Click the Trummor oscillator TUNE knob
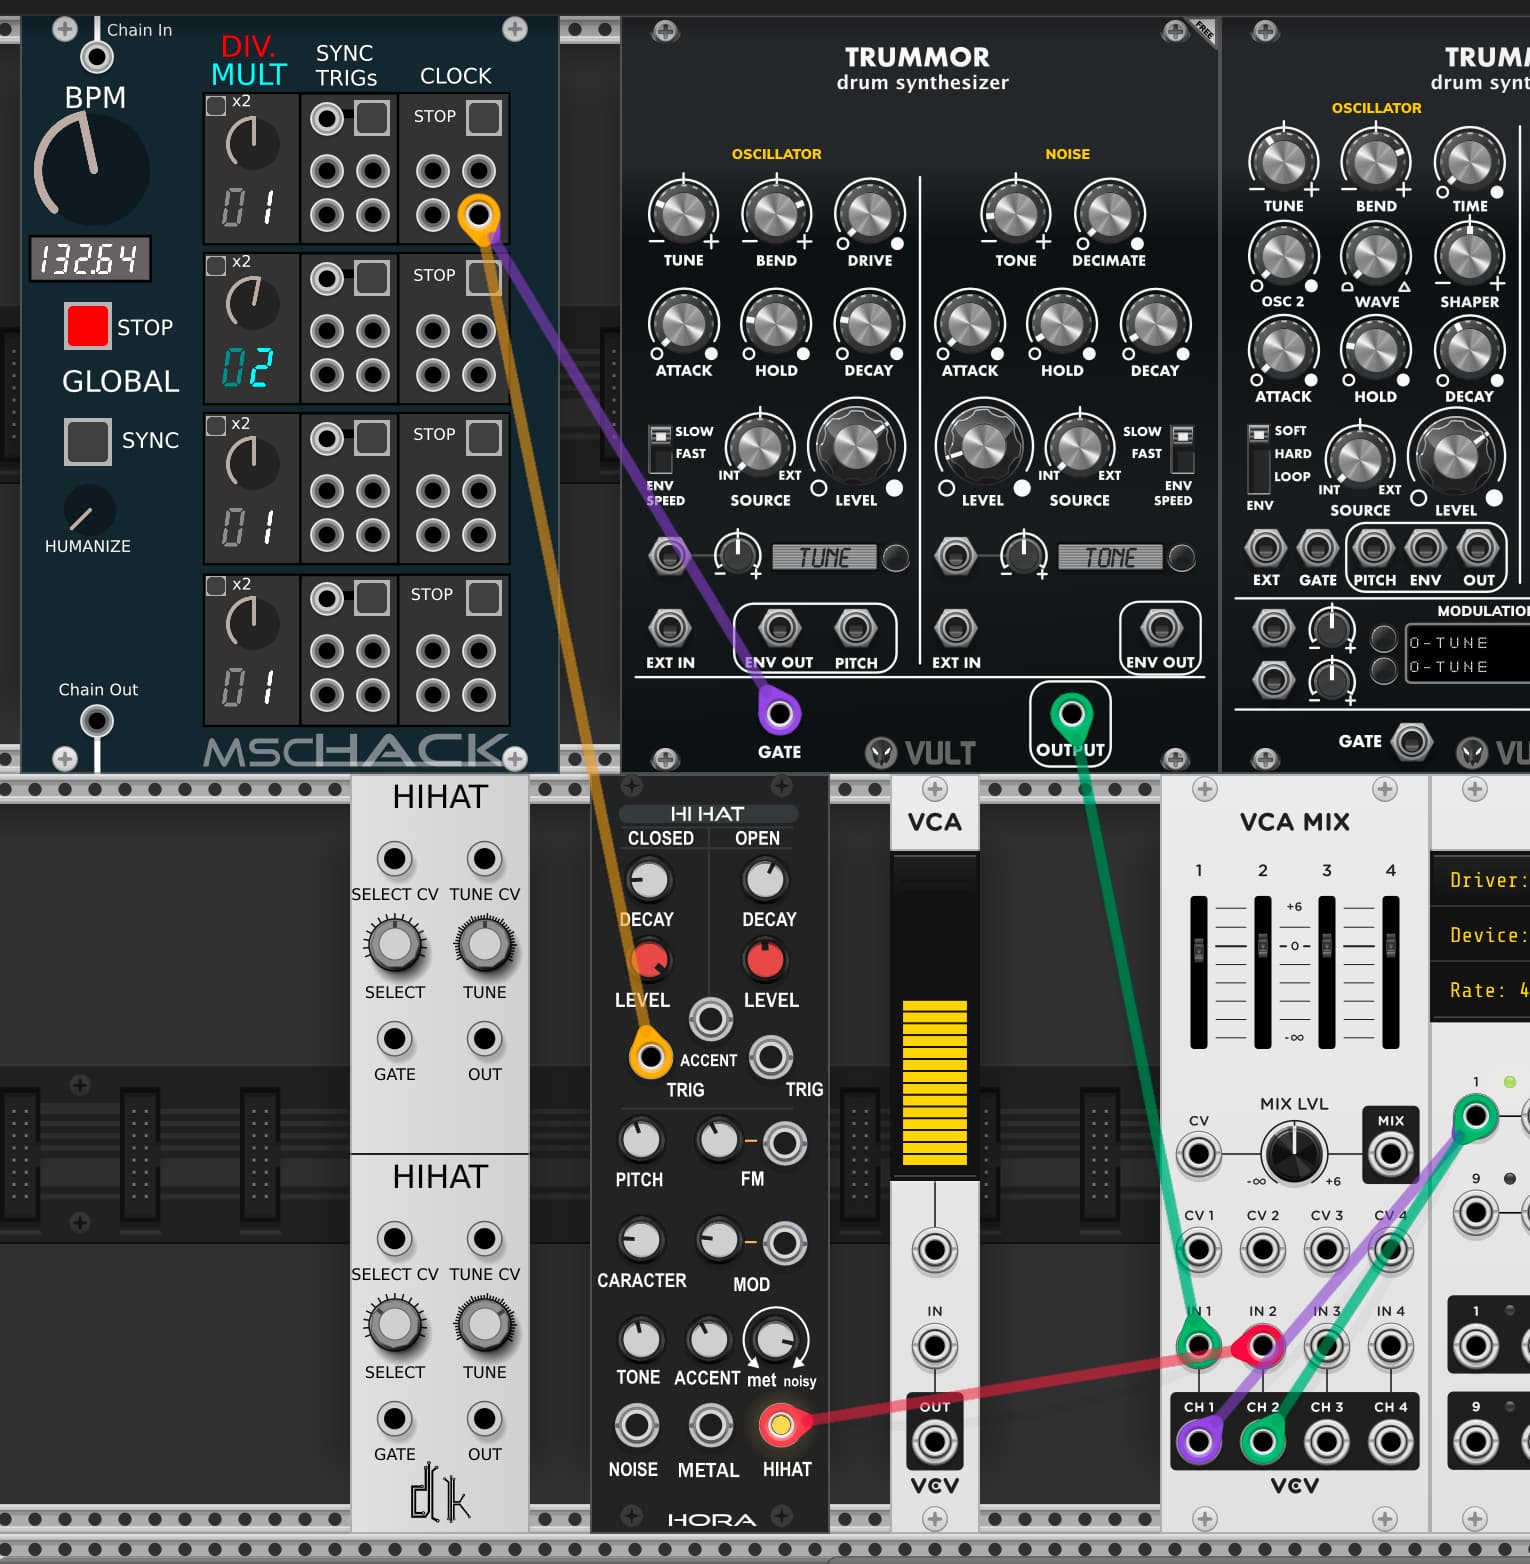This screenshot has width=1530, height=1564. tap(684, 212)
